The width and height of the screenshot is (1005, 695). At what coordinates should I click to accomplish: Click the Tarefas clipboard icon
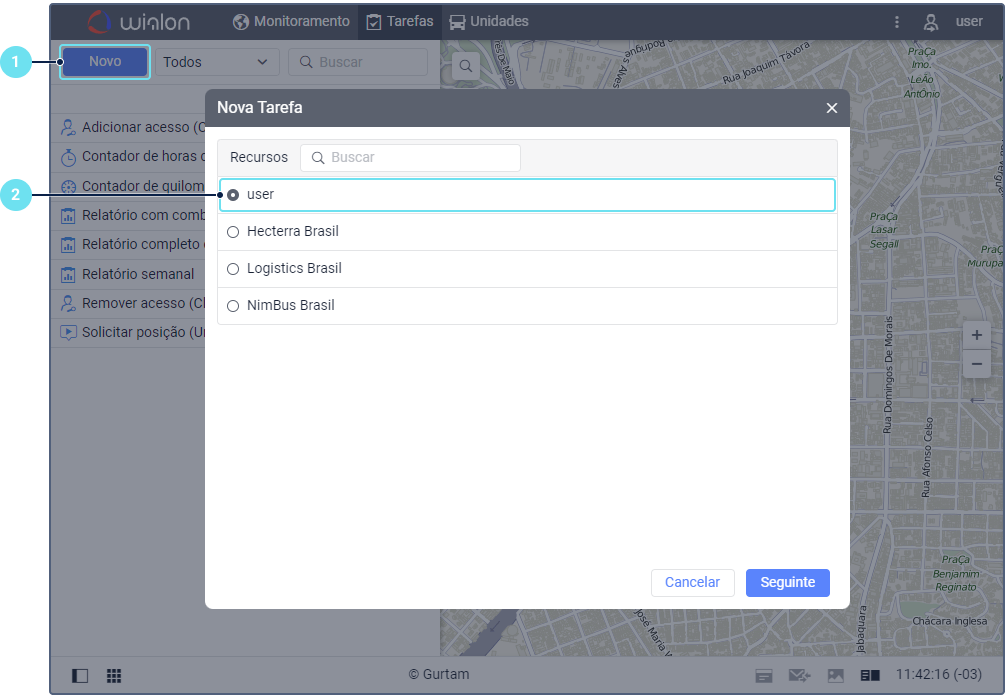374,22
